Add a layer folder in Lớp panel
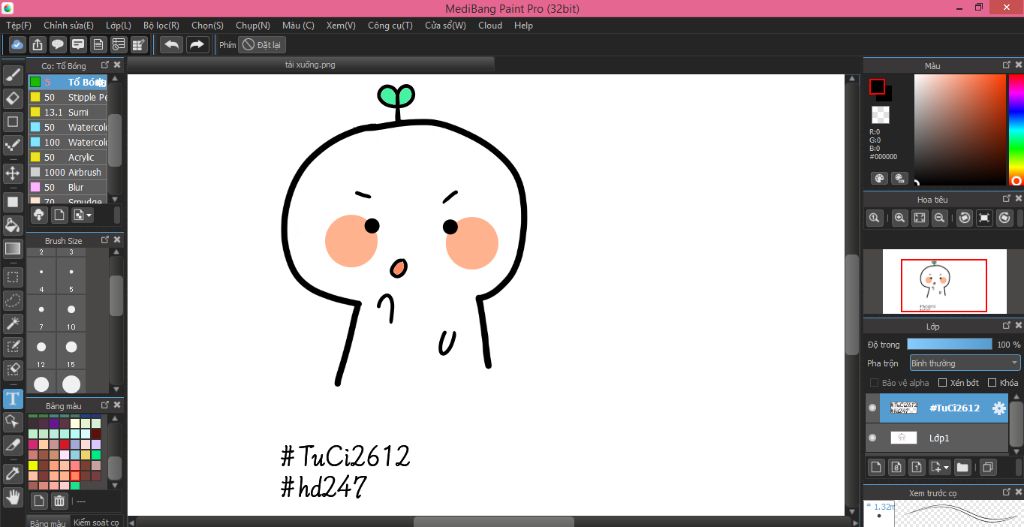The width and height of the screenshot is (1024, 527). coord(961,467)
